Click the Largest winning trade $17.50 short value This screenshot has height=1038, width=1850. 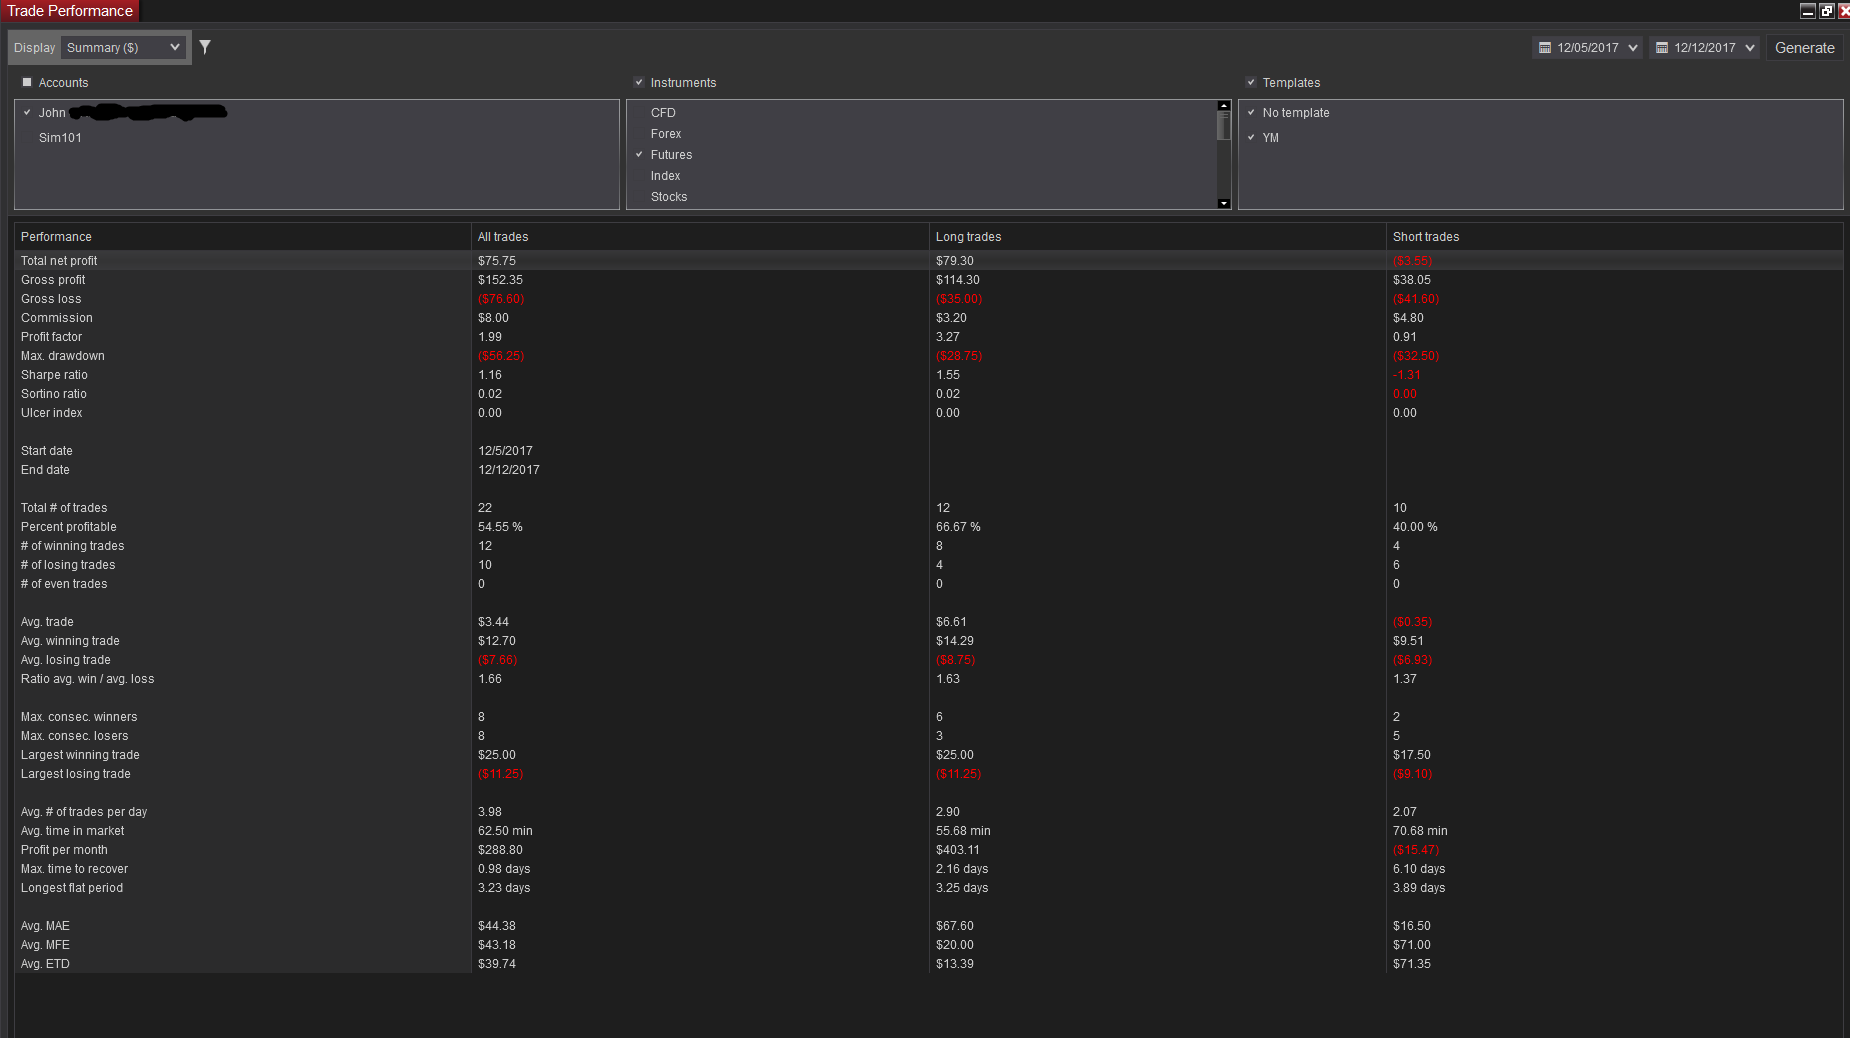(x=1412, y=755)
